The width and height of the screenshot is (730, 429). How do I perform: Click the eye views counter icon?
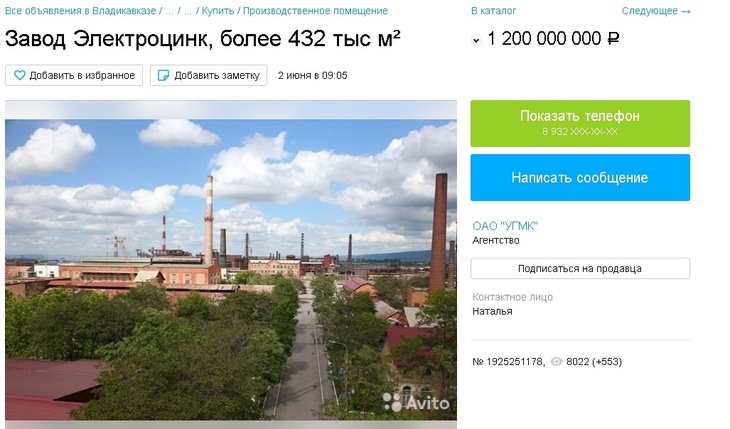pos(557,361)
